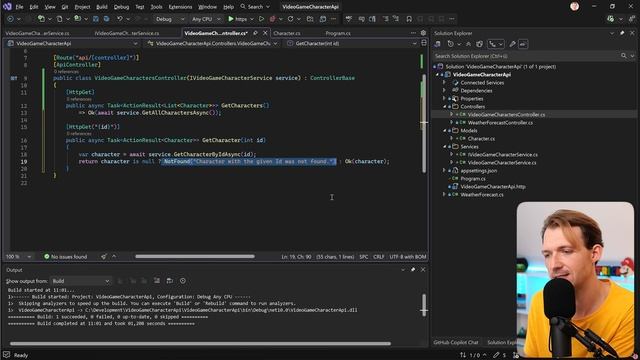Screen dimensions: 640x360
Task: Click UTF-8 with BOM encoding indicator
Action: click(x=408, y=257)
